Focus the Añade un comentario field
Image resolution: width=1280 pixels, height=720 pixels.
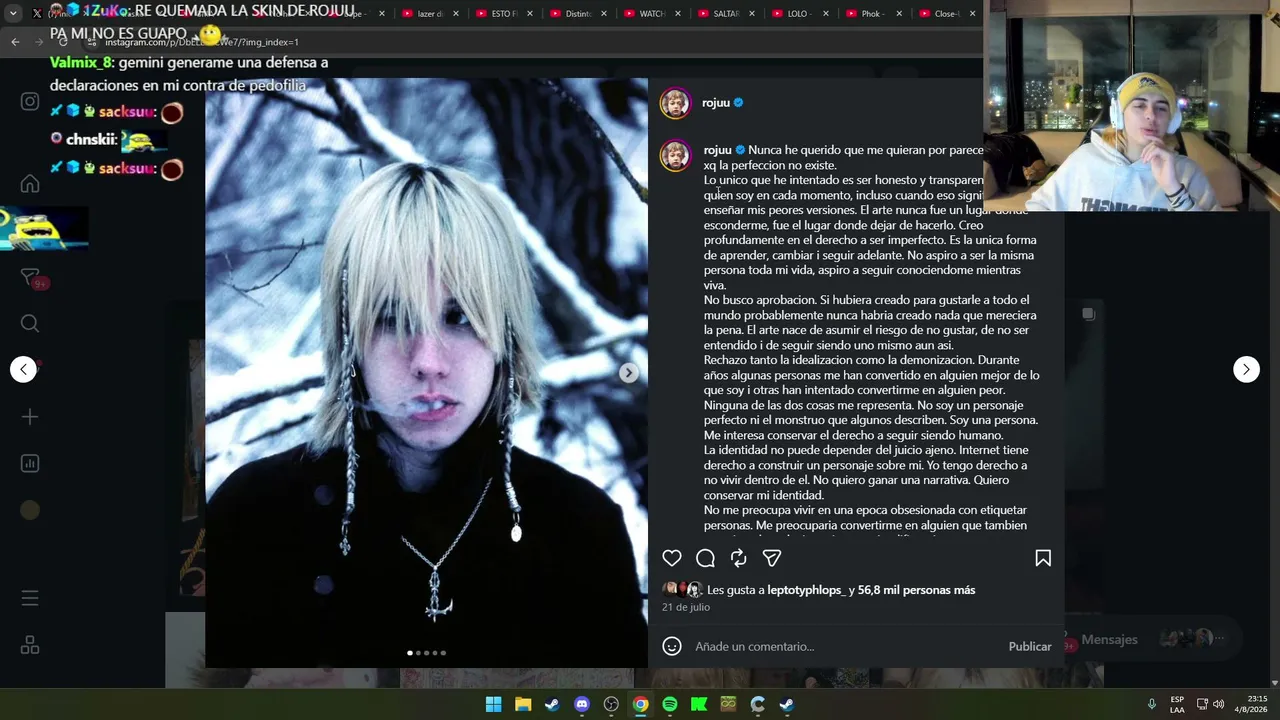(x=845, y=646)
